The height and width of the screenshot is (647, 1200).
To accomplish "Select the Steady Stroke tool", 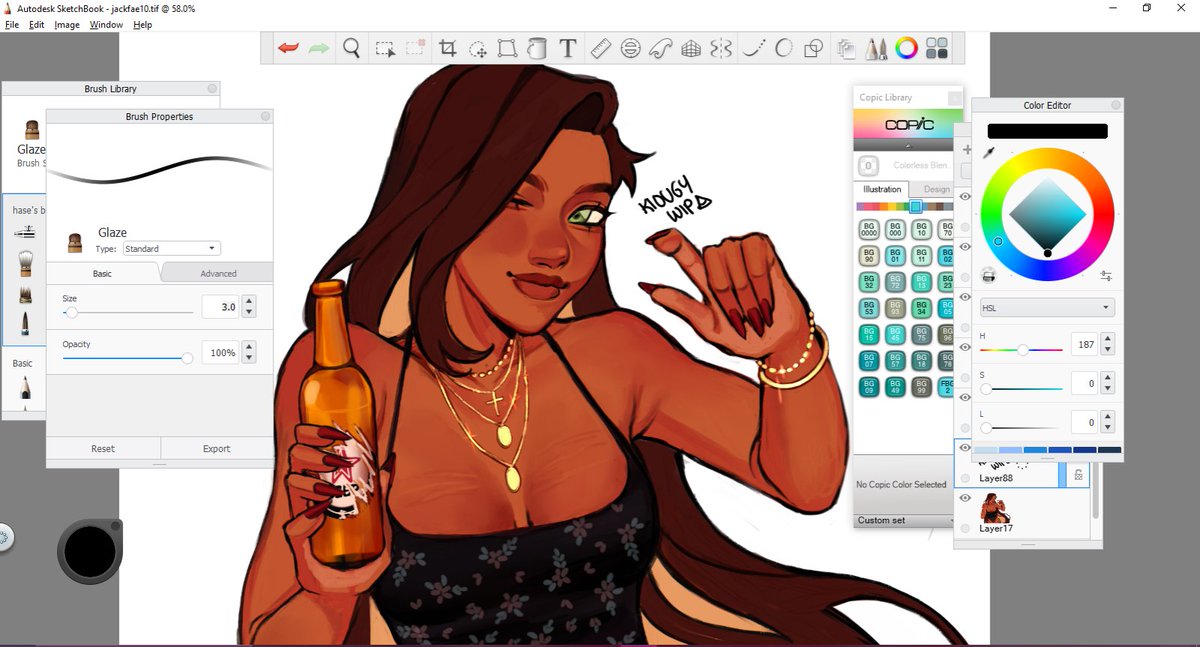I will (755, 47).
